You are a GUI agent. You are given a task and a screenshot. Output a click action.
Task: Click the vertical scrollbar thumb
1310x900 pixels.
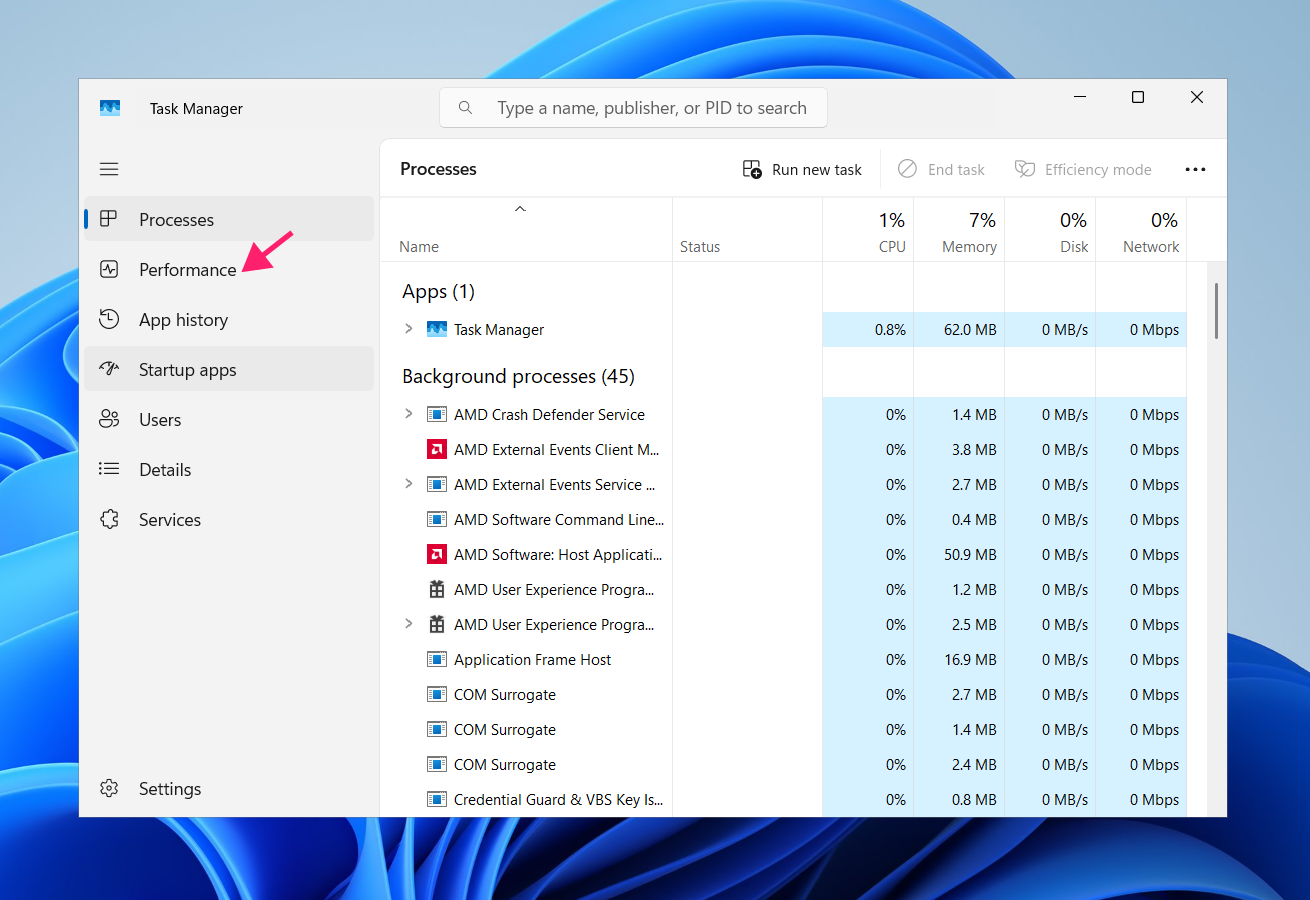(1216, 310)
